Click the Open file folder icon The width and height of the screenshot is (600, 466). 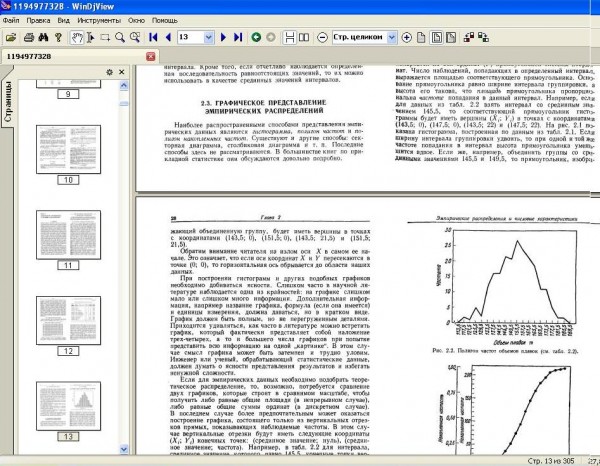point(11,37)
